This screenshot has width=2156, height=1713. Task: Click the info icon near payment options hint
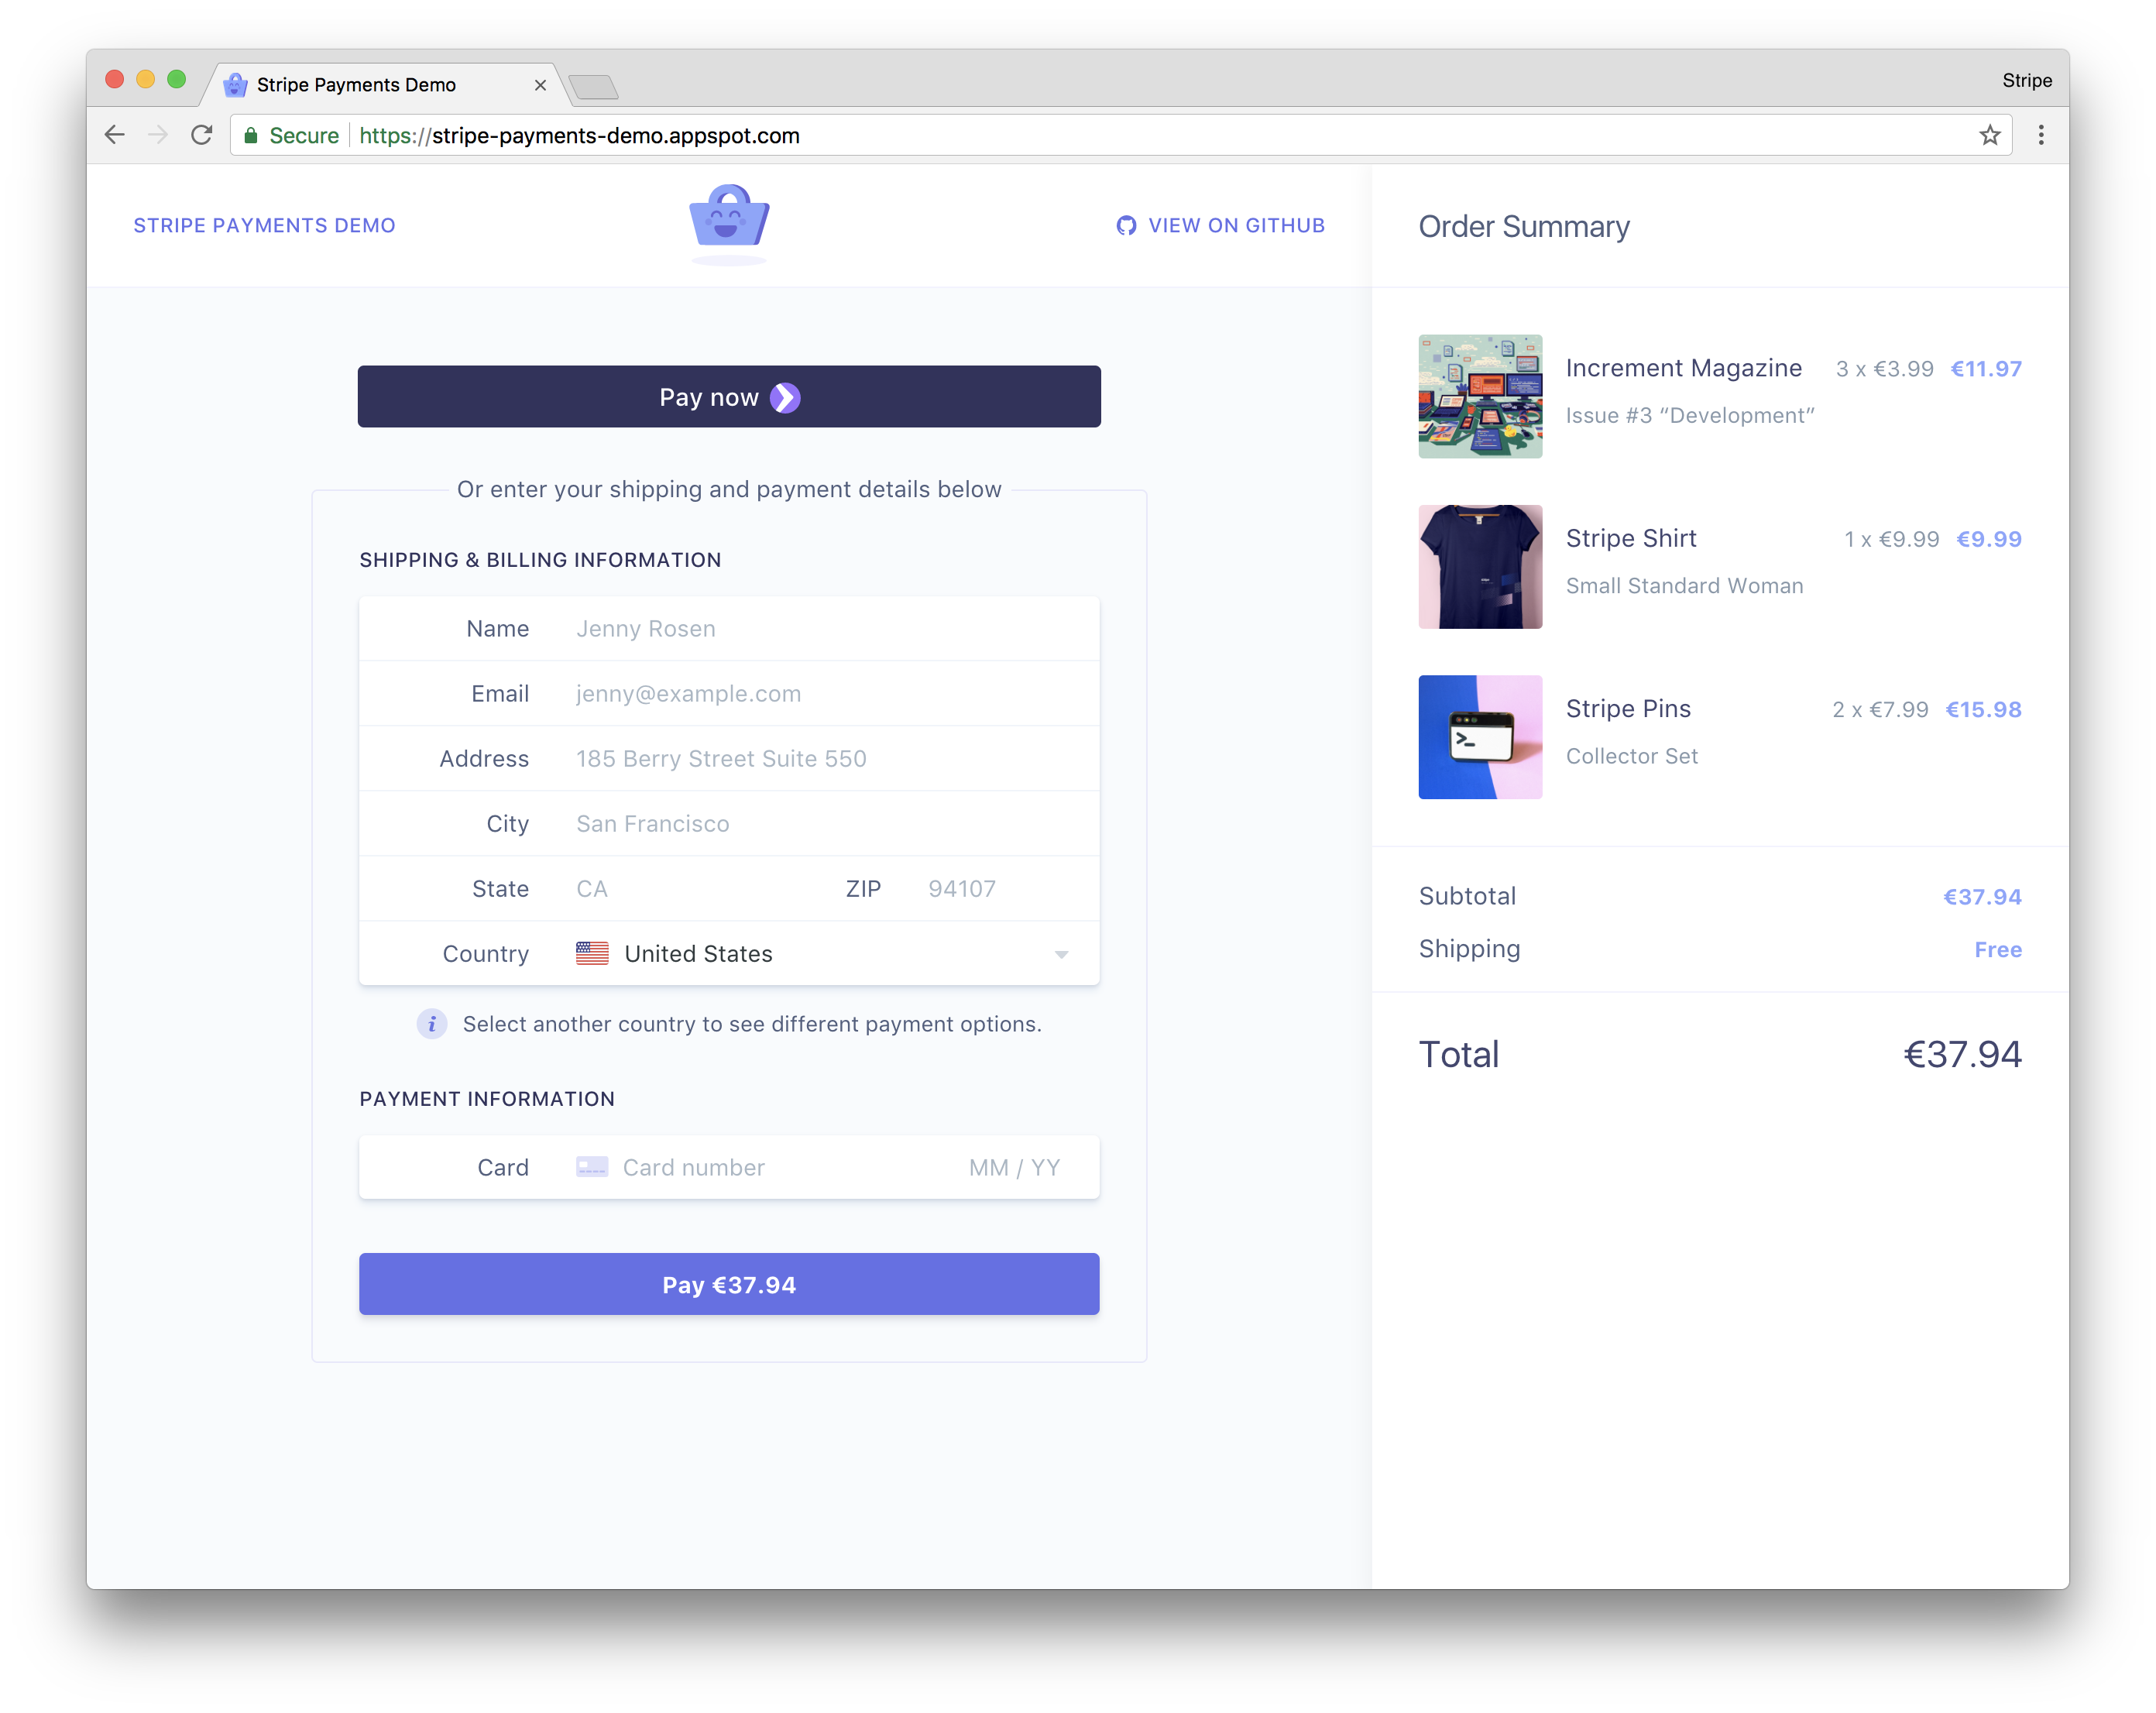pyautogui.click(x=431, y=1024)
